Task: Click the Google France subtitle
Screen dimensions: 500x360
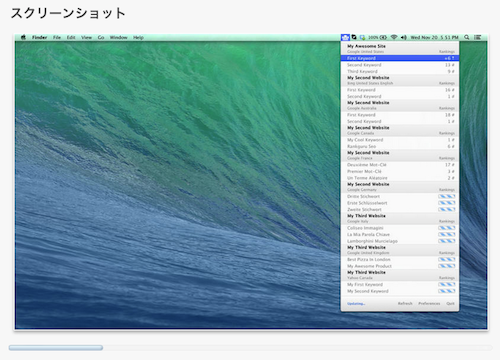Action: coord(360,158)
